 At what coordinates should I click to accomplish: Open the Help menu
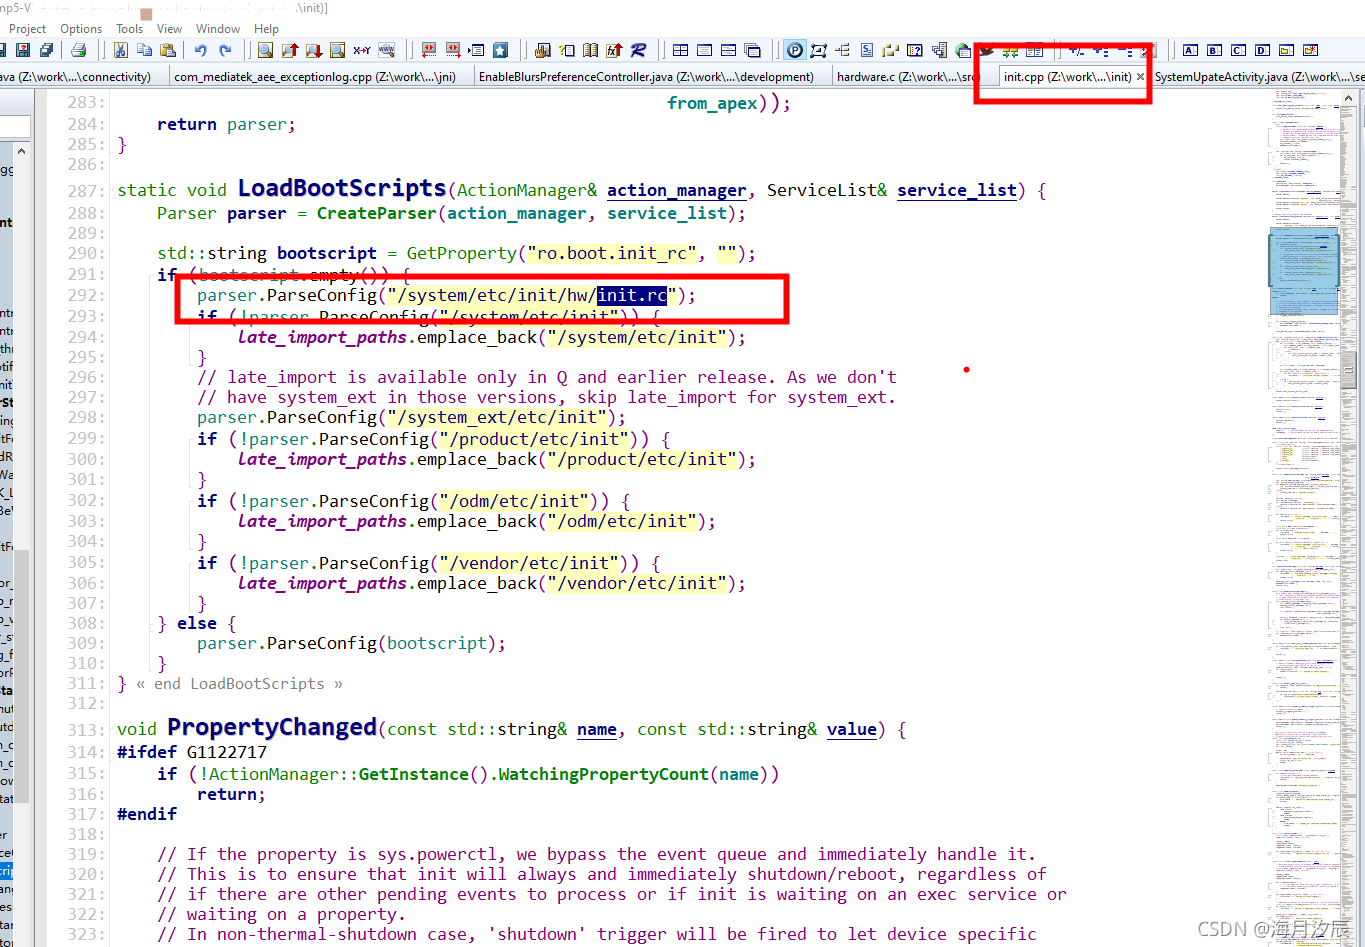pos(267,29)
